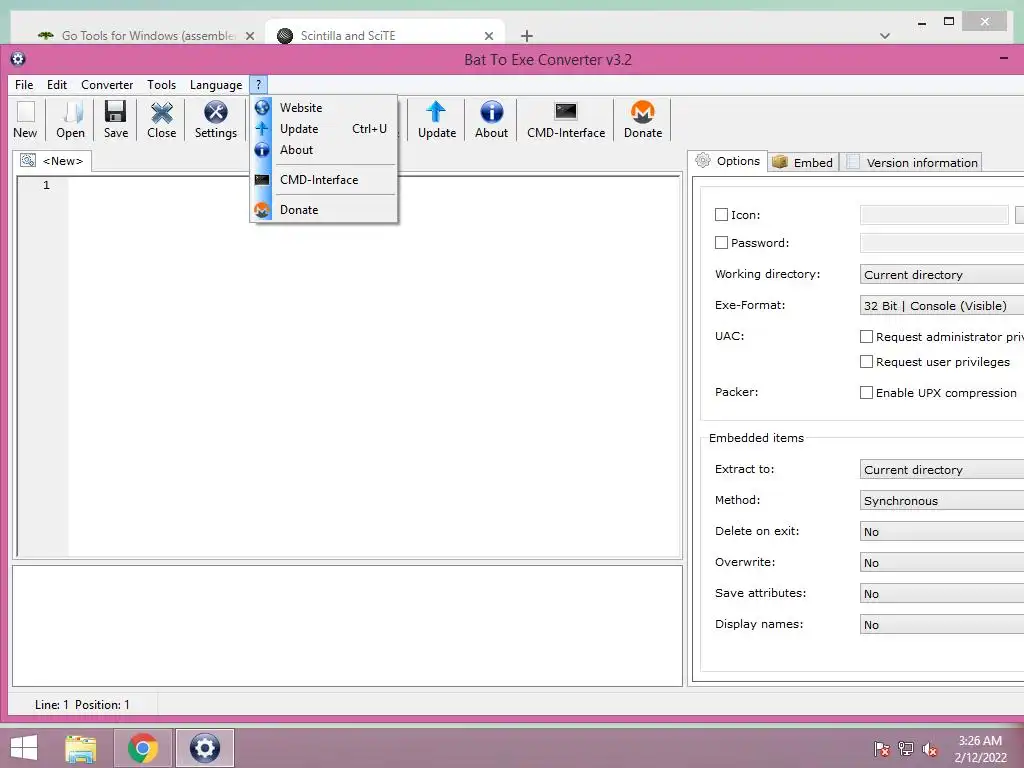Open the Working directory dropdown
The width and height of the screenshot is (1024, 768).
coord(942,274)
